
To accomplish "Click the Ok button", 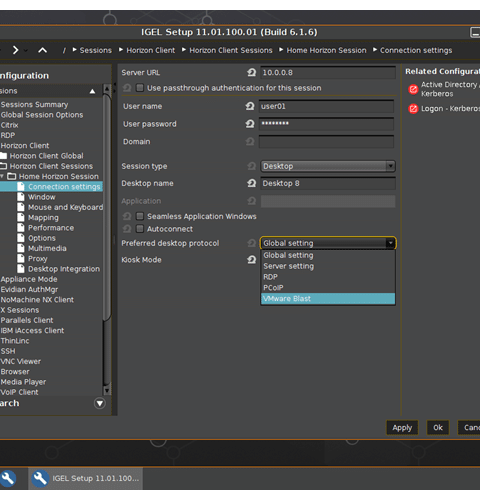I will (438, 427).
